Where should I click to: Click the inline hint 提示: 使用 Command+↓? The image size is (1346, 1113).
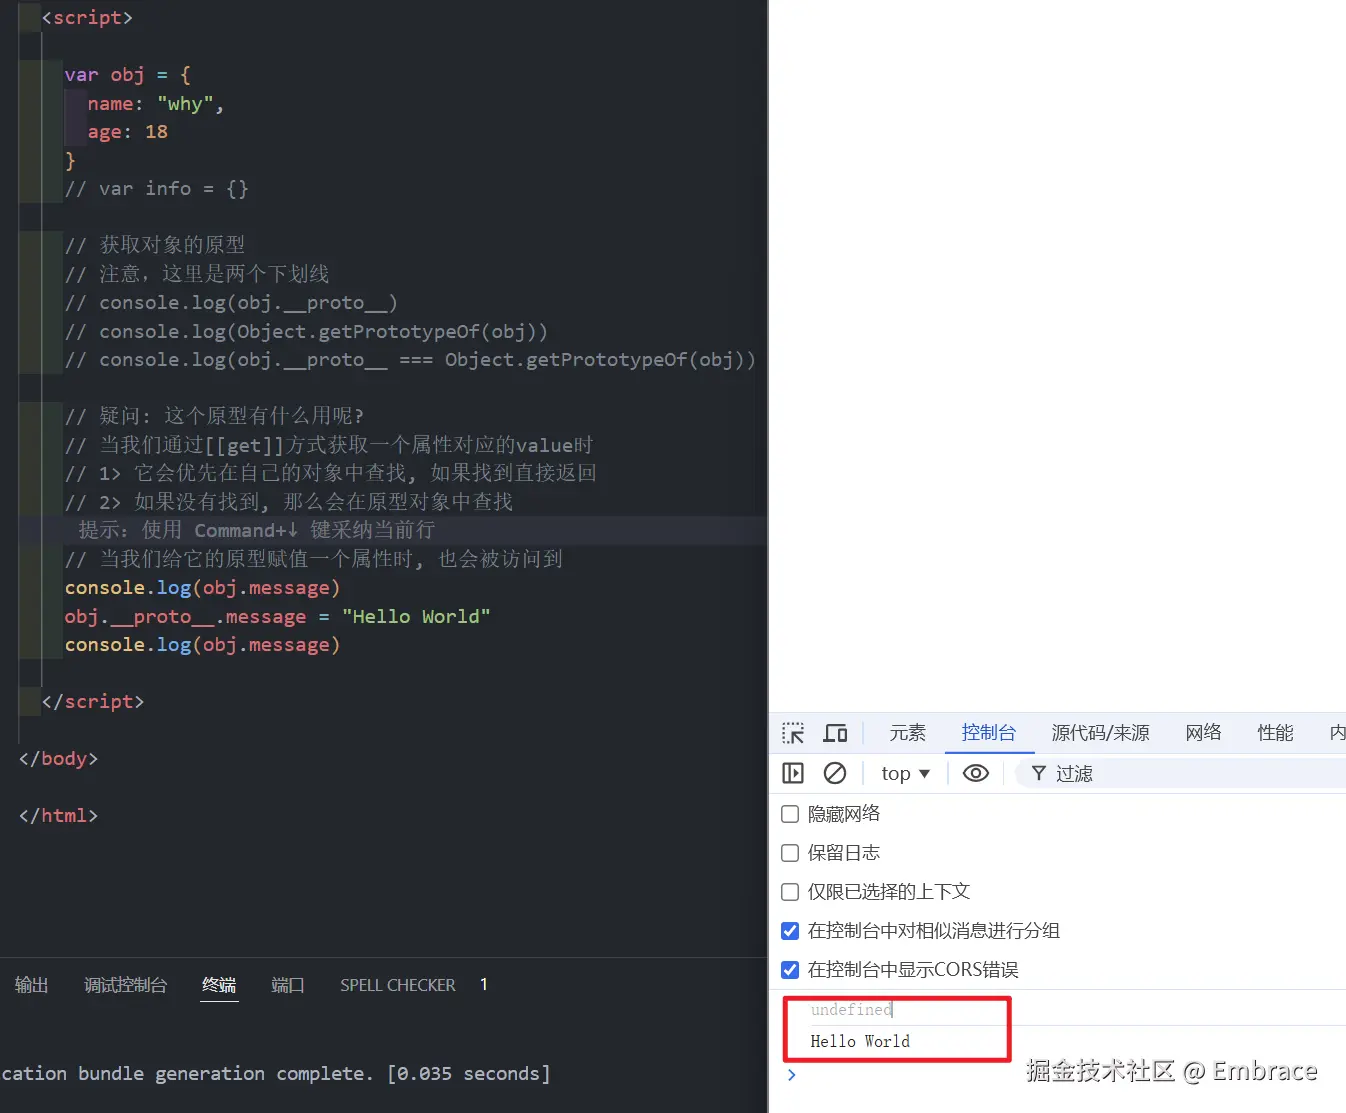click(x=257, y=530)
